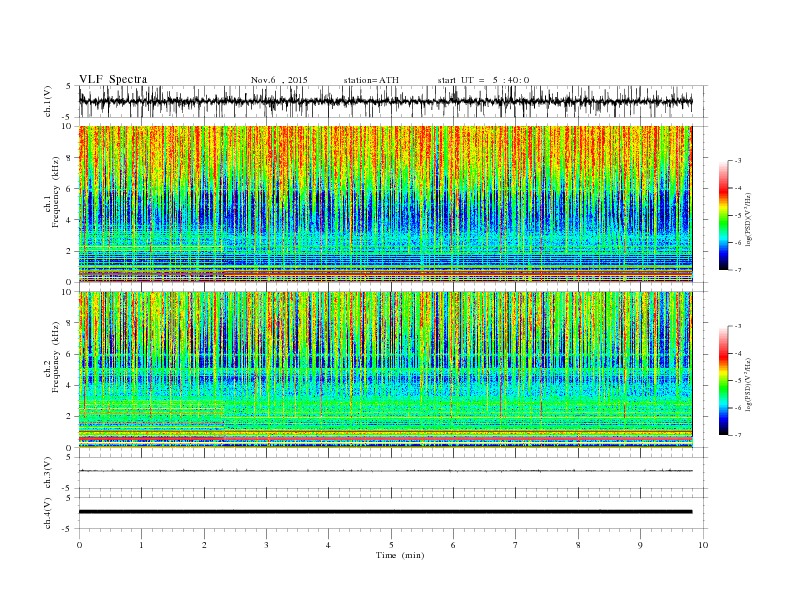Click time axis tick label "4"

point(328,545)
